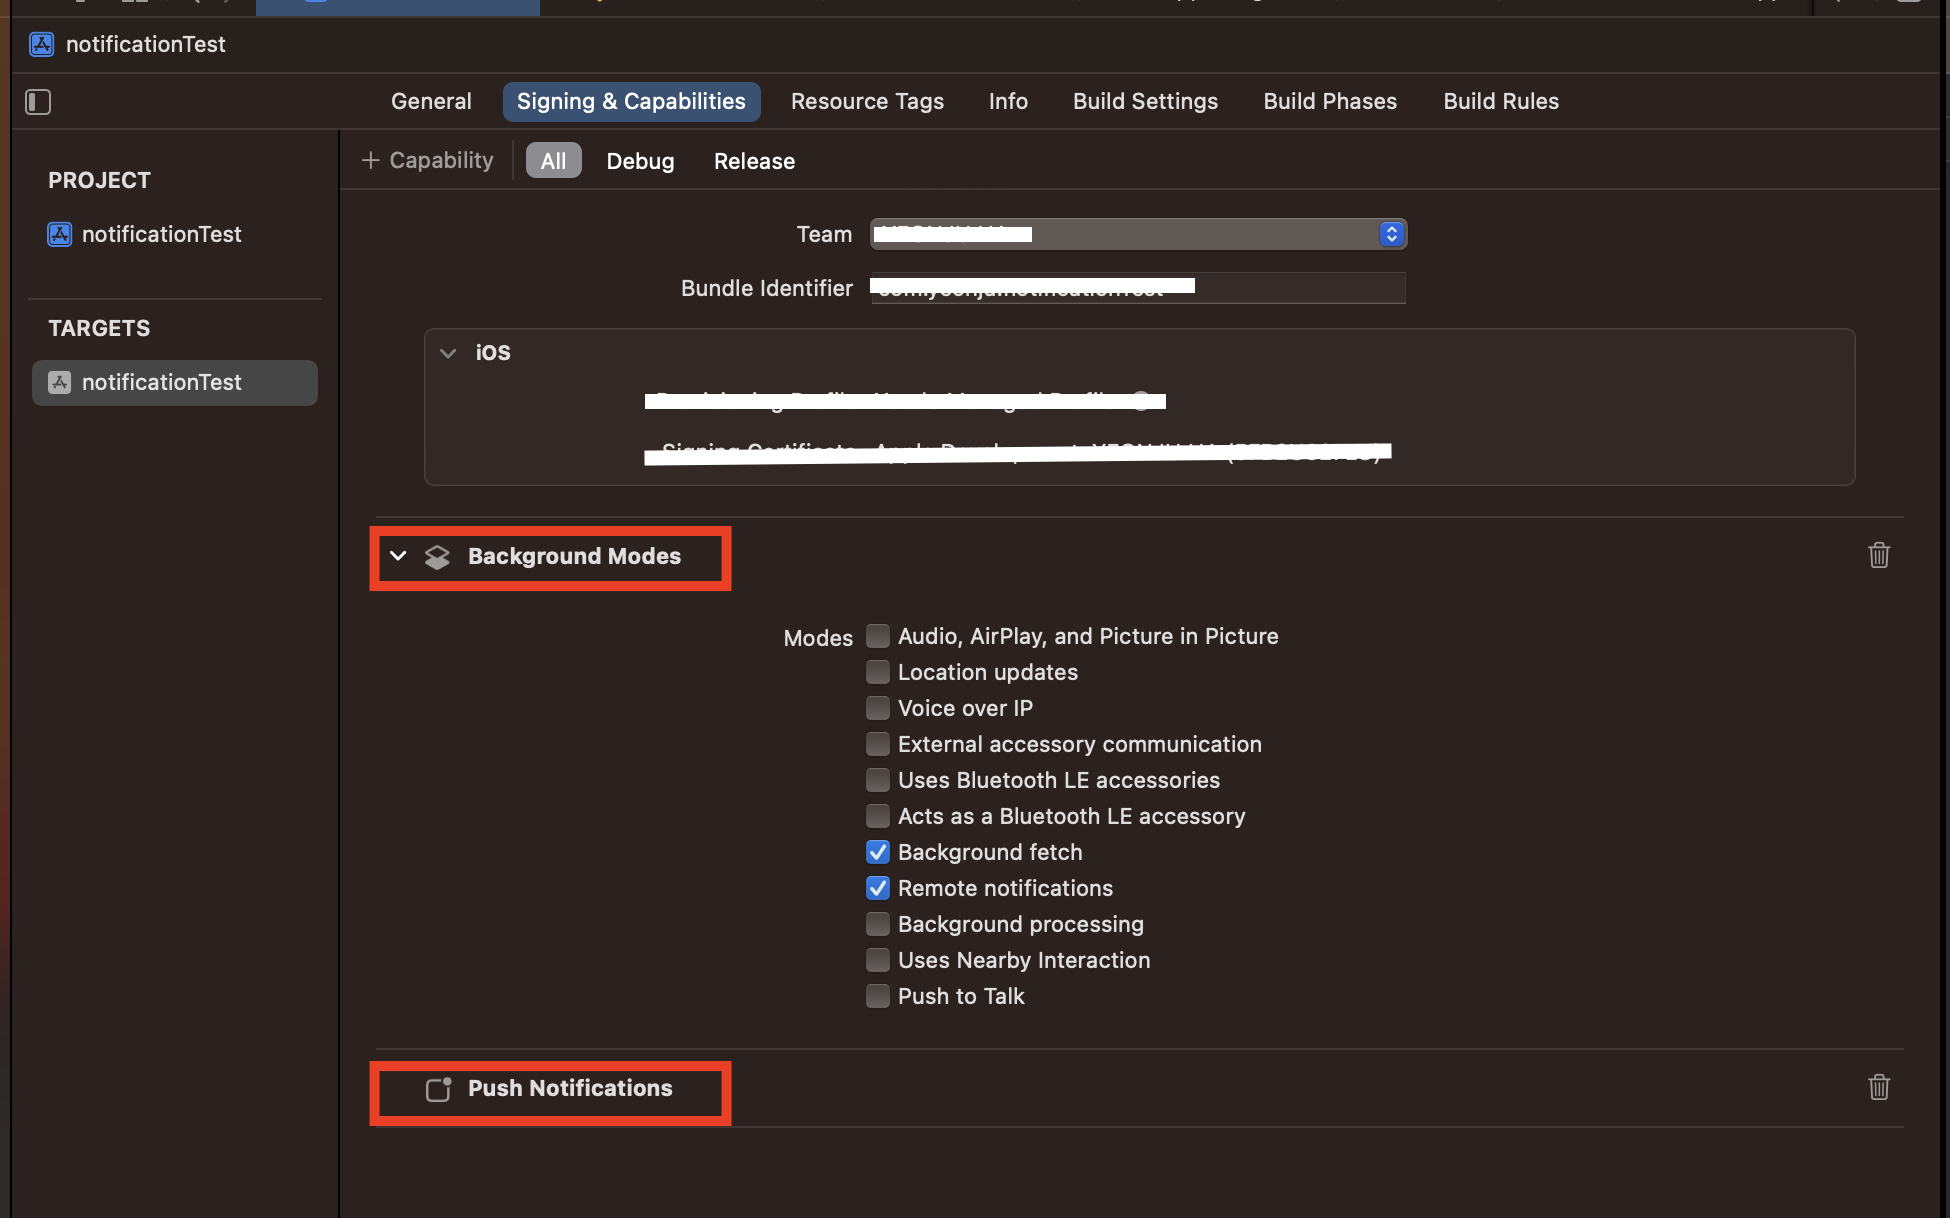Switch to the Build Settings tab
The height and width of the screenshot is (1218, 1950).
tap(1145, 101)
